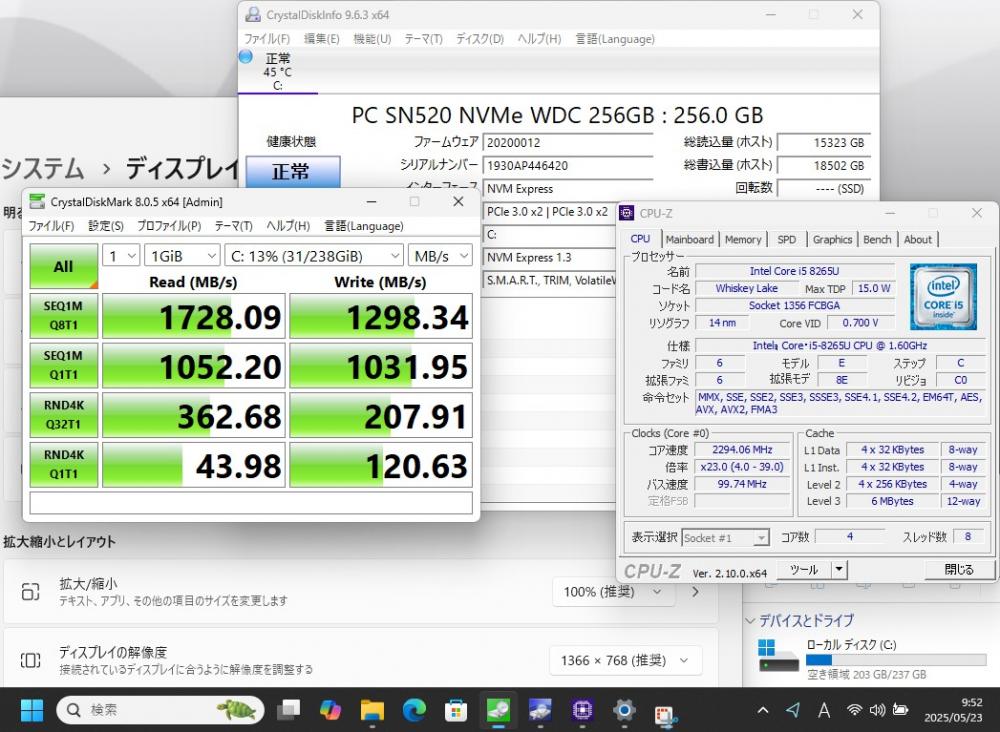Expand the 拡大/縮小 chevron arrow
The width and height of the screenshot is (1000, 732).
695,592
